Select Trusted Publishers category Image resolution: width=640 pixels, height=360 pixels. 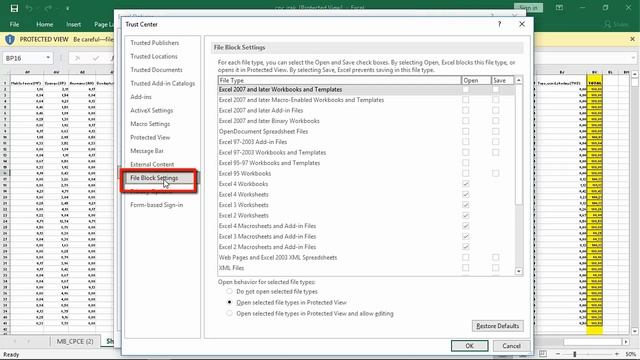(155, 43)
